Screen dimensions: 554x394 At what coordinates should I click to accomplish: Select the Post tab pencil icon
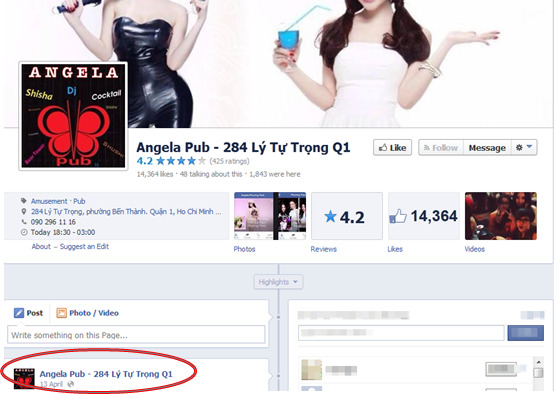point(19,313)
